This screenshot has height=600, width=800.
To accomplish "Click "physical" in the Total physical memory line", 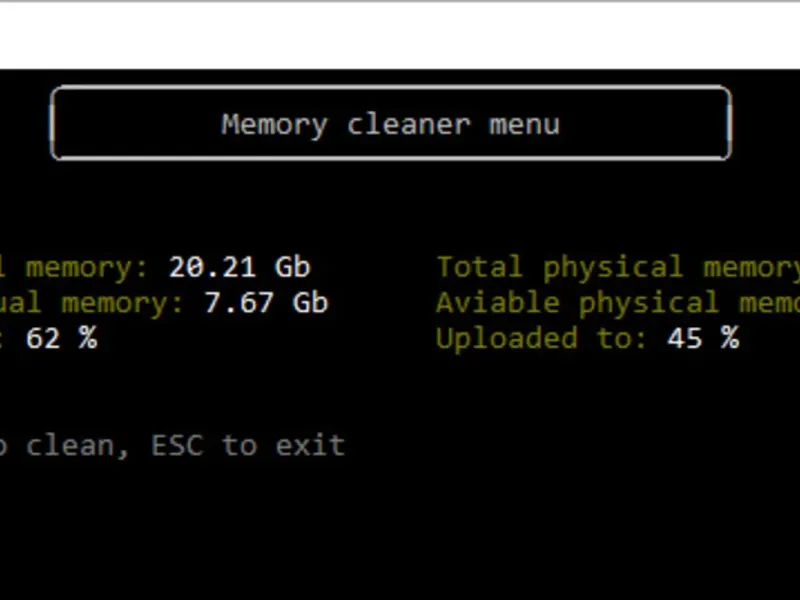I will pyautogui.click(x=613, y=267).
